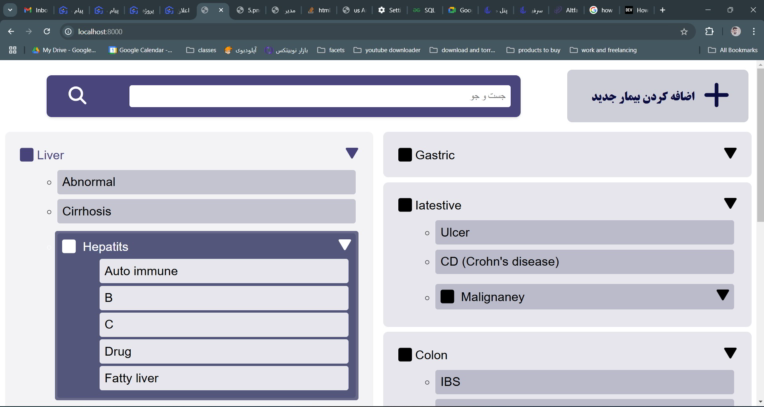Screen dimensions: 764x407
Task: Go back with browser back arrow
Action: pos(11,31)
